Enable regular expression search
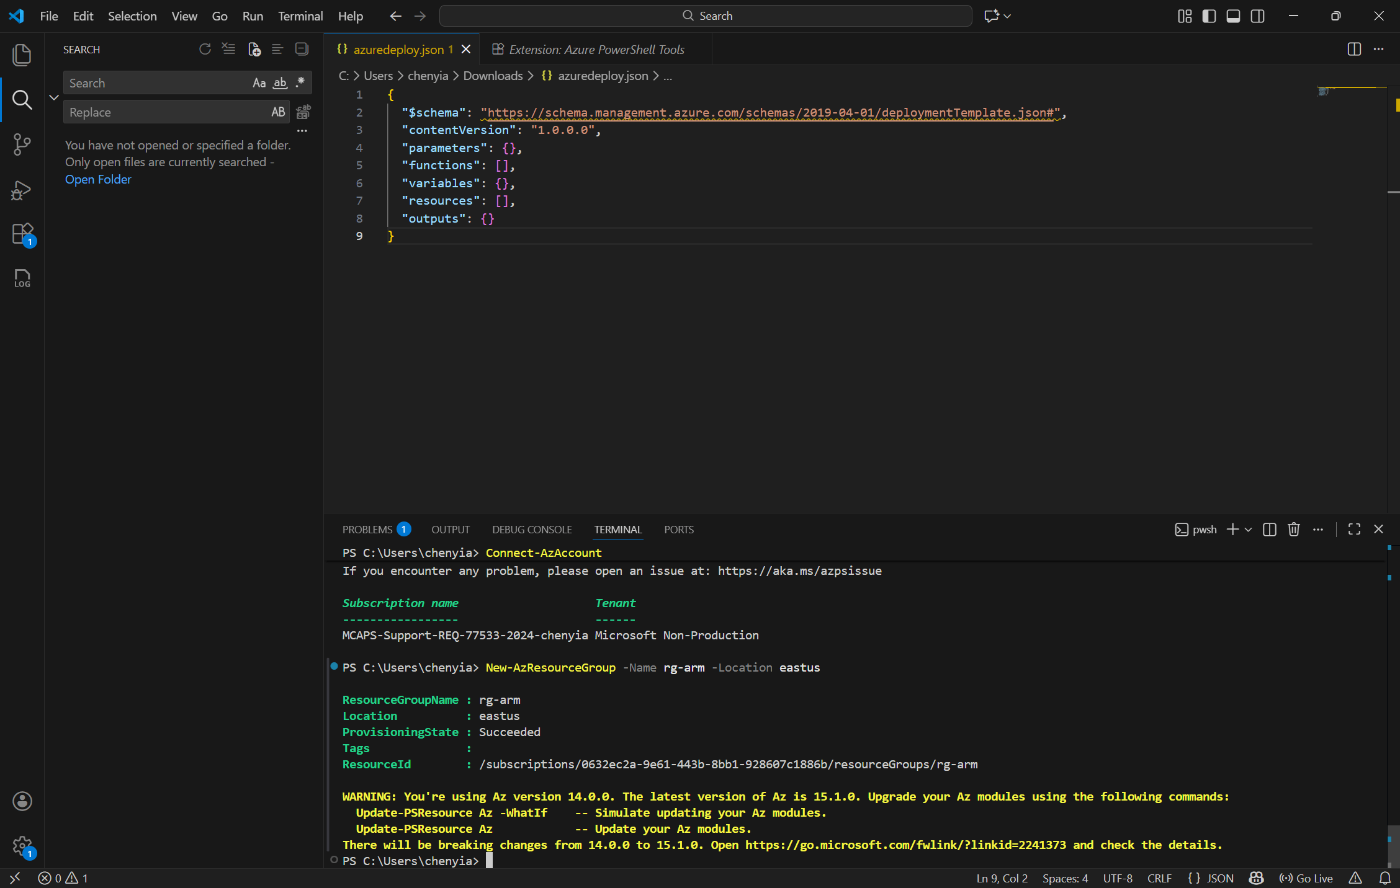The width and height of the screenshot is (1400, 888). pyautogui.click(x=299, y=82)
